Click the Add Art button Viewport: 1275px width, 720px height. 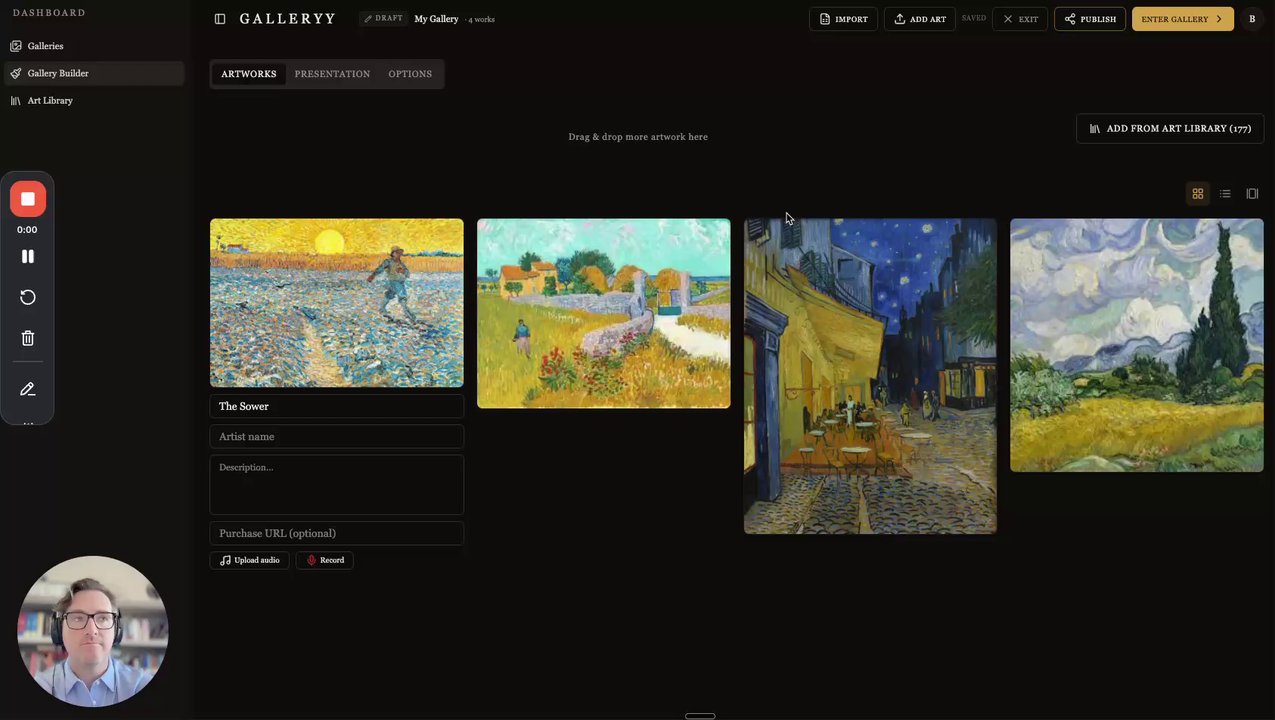pyautogui.click(x=920, y=19)
